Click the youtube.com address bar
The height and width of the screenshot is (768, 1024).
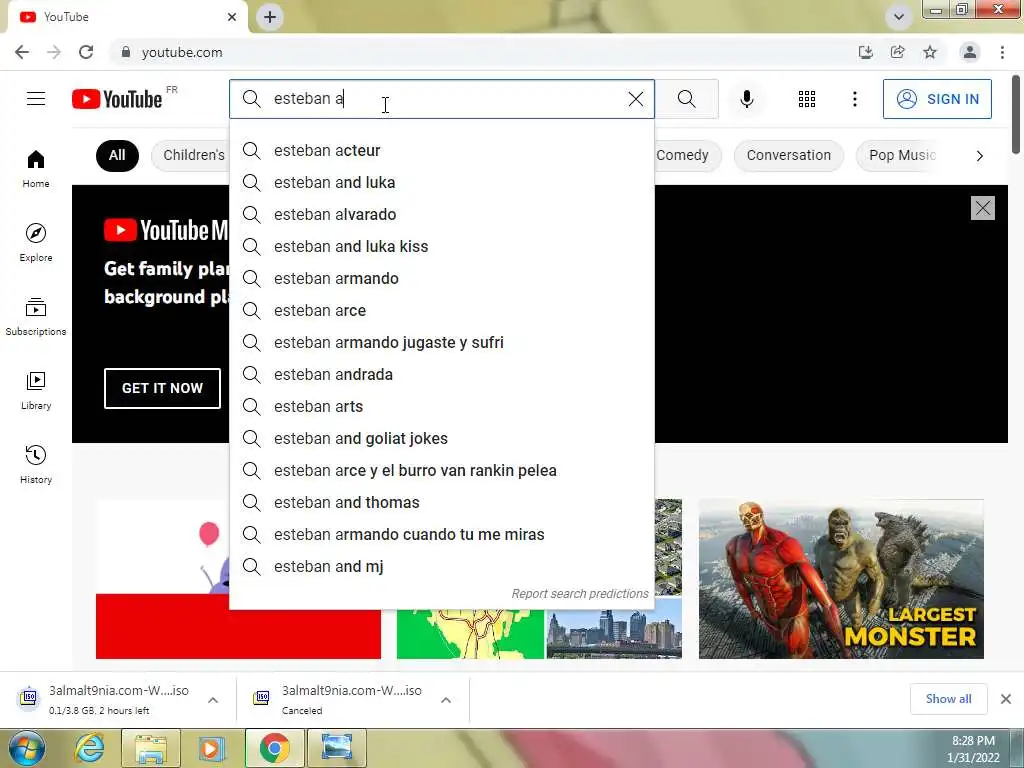[x=483, y=52]
